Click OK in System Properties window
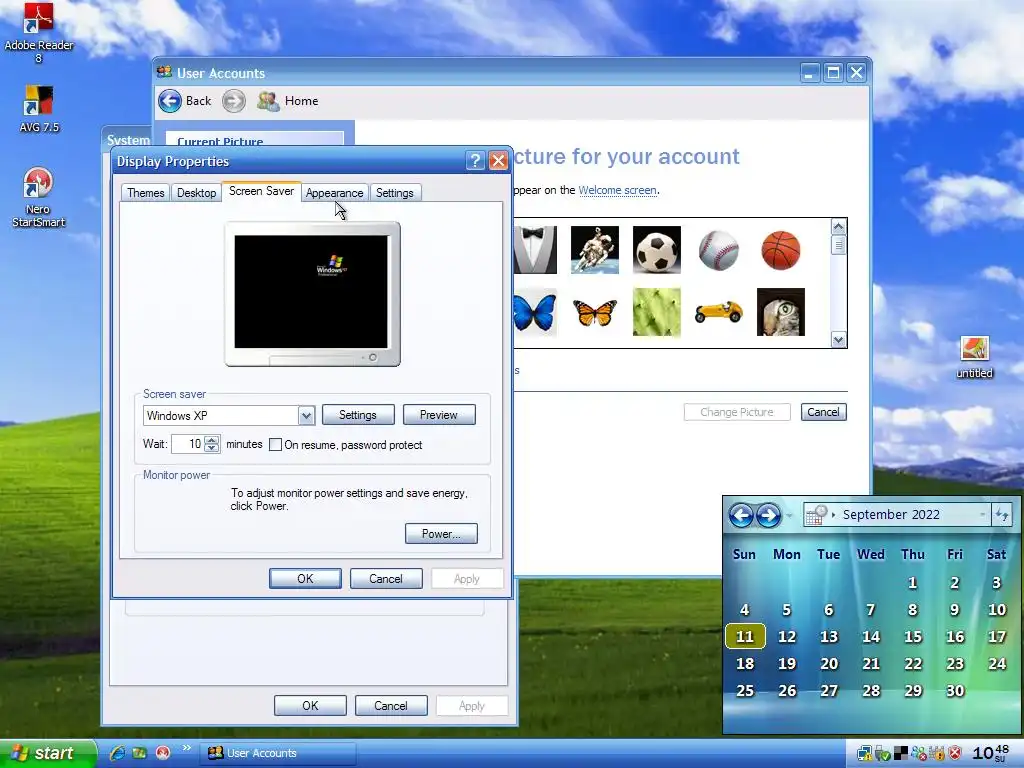This screenshot has width=1024, height=768. (310, 706)
